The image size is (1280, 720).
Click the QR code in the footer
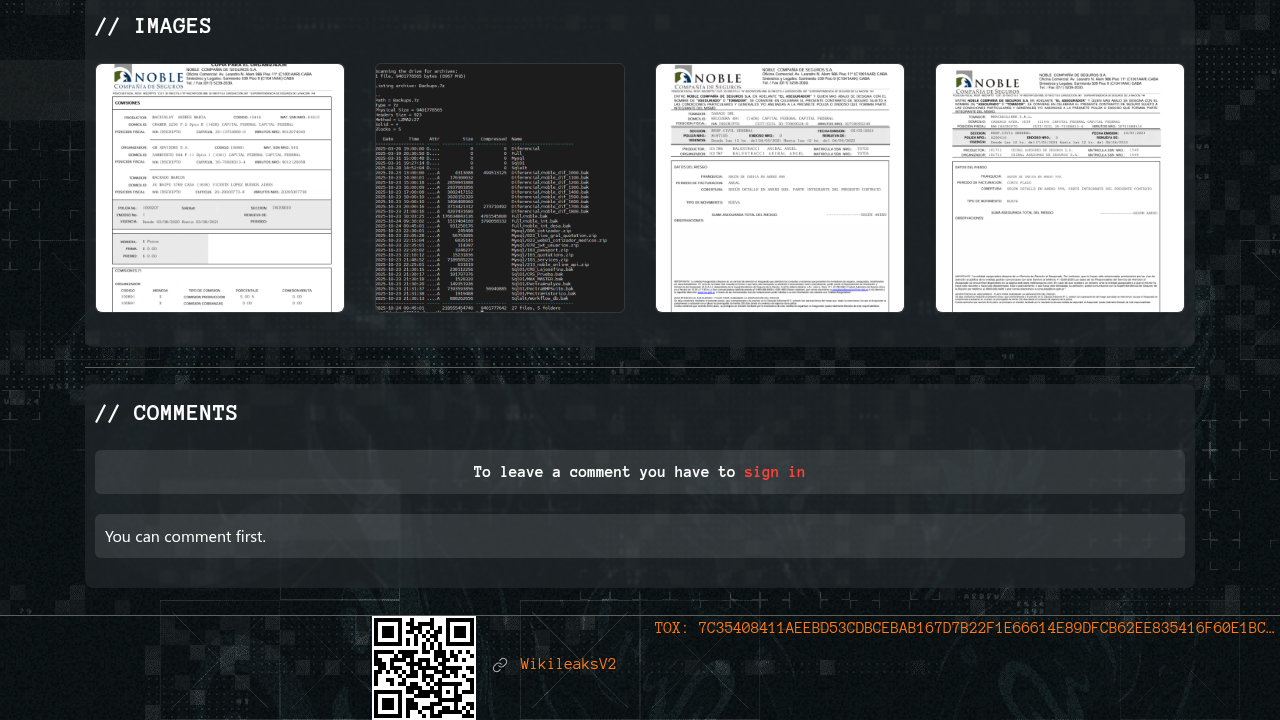point(424,667)
